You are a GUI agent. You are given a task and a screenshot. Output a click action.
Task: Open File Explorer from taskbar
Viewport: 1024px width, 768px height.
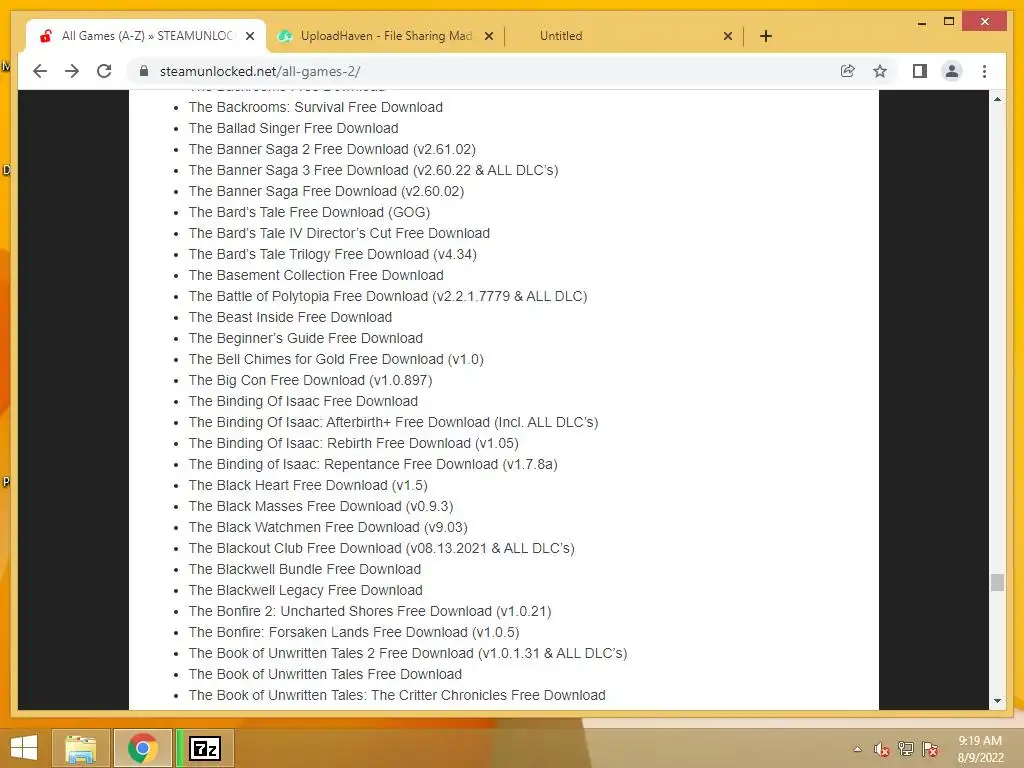pos(81,748)
